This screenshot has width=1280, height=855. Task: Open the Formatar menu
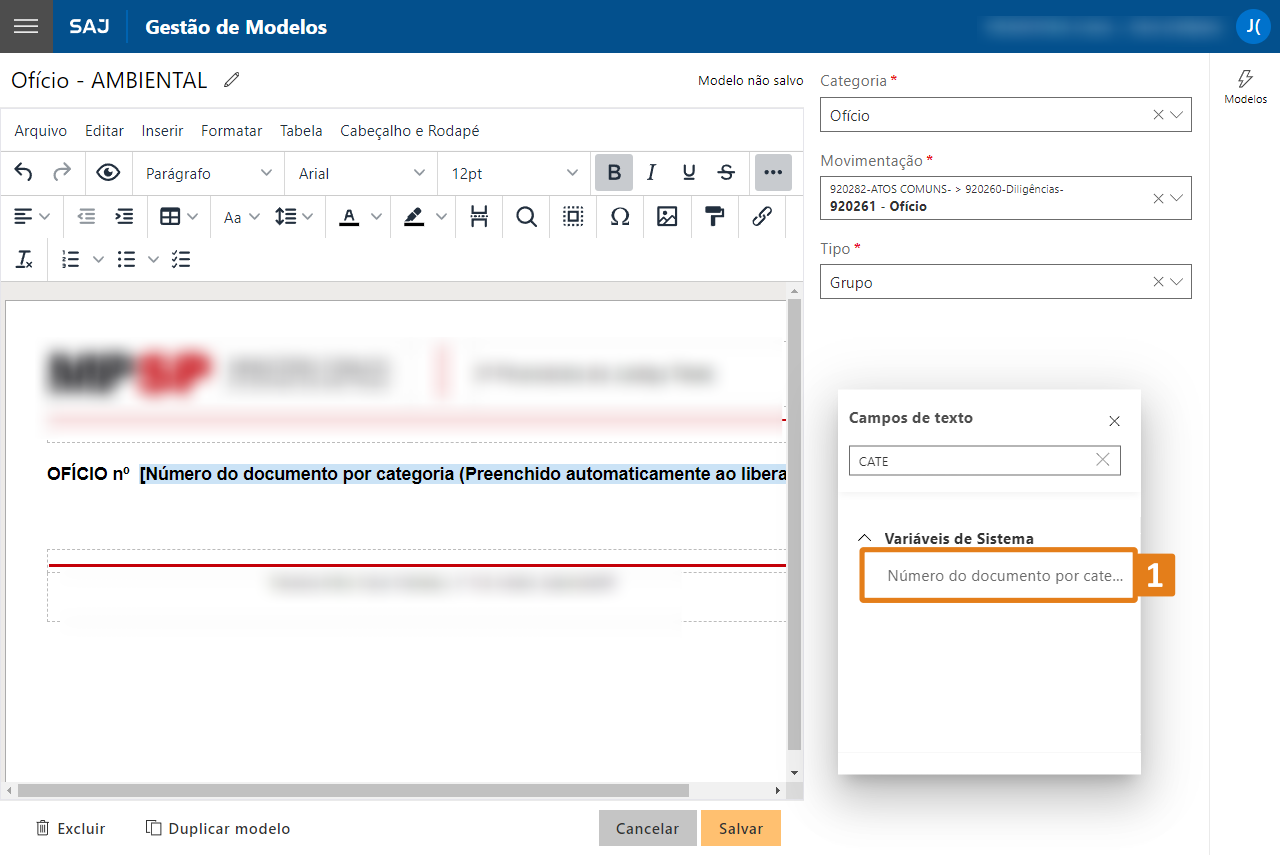click(231, 131)
